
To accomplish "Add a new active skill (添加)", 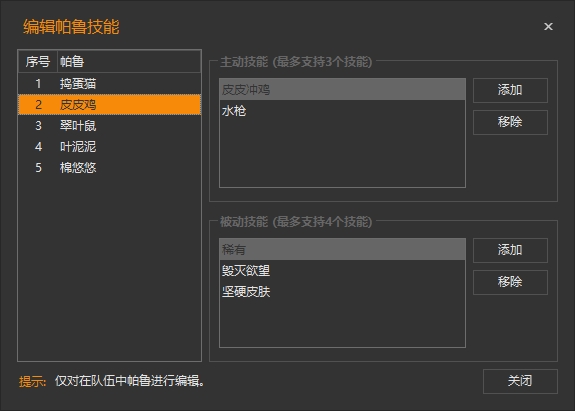I will pyautogui.click(x=510, y=90).
